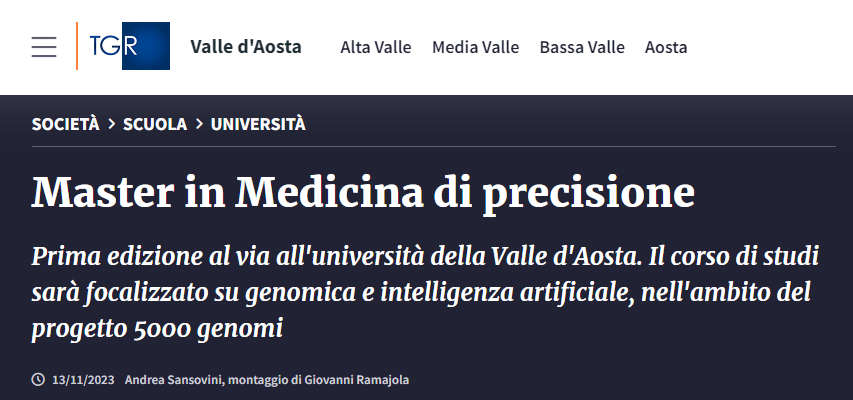The width and height of the screenshot is (853, 400).
Task: Click the publication date 13/11/2023
Action: [80, 380]
